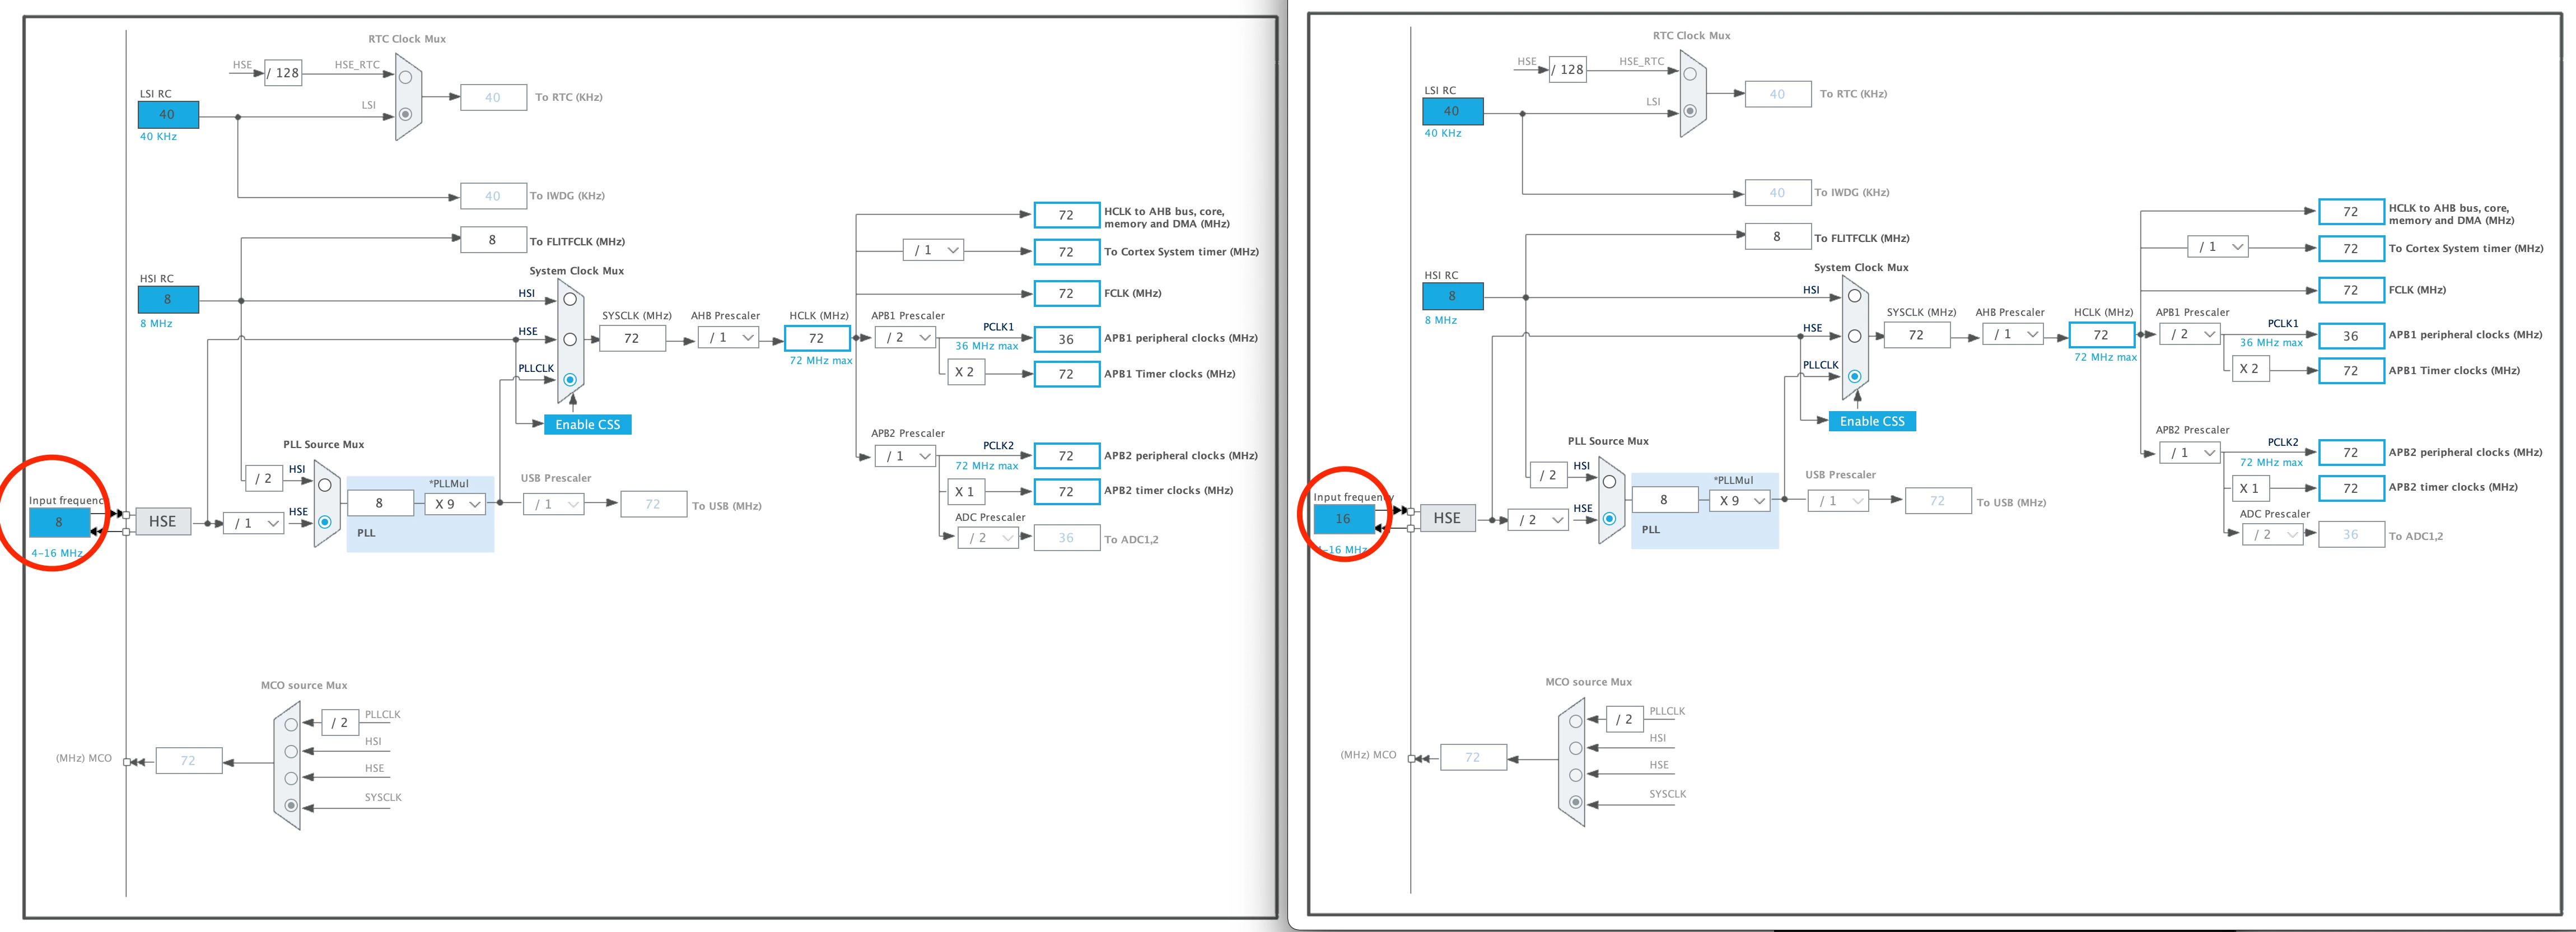
Task: Select HSE in left PLL Source Mux
Action: [x=325, y=522]
